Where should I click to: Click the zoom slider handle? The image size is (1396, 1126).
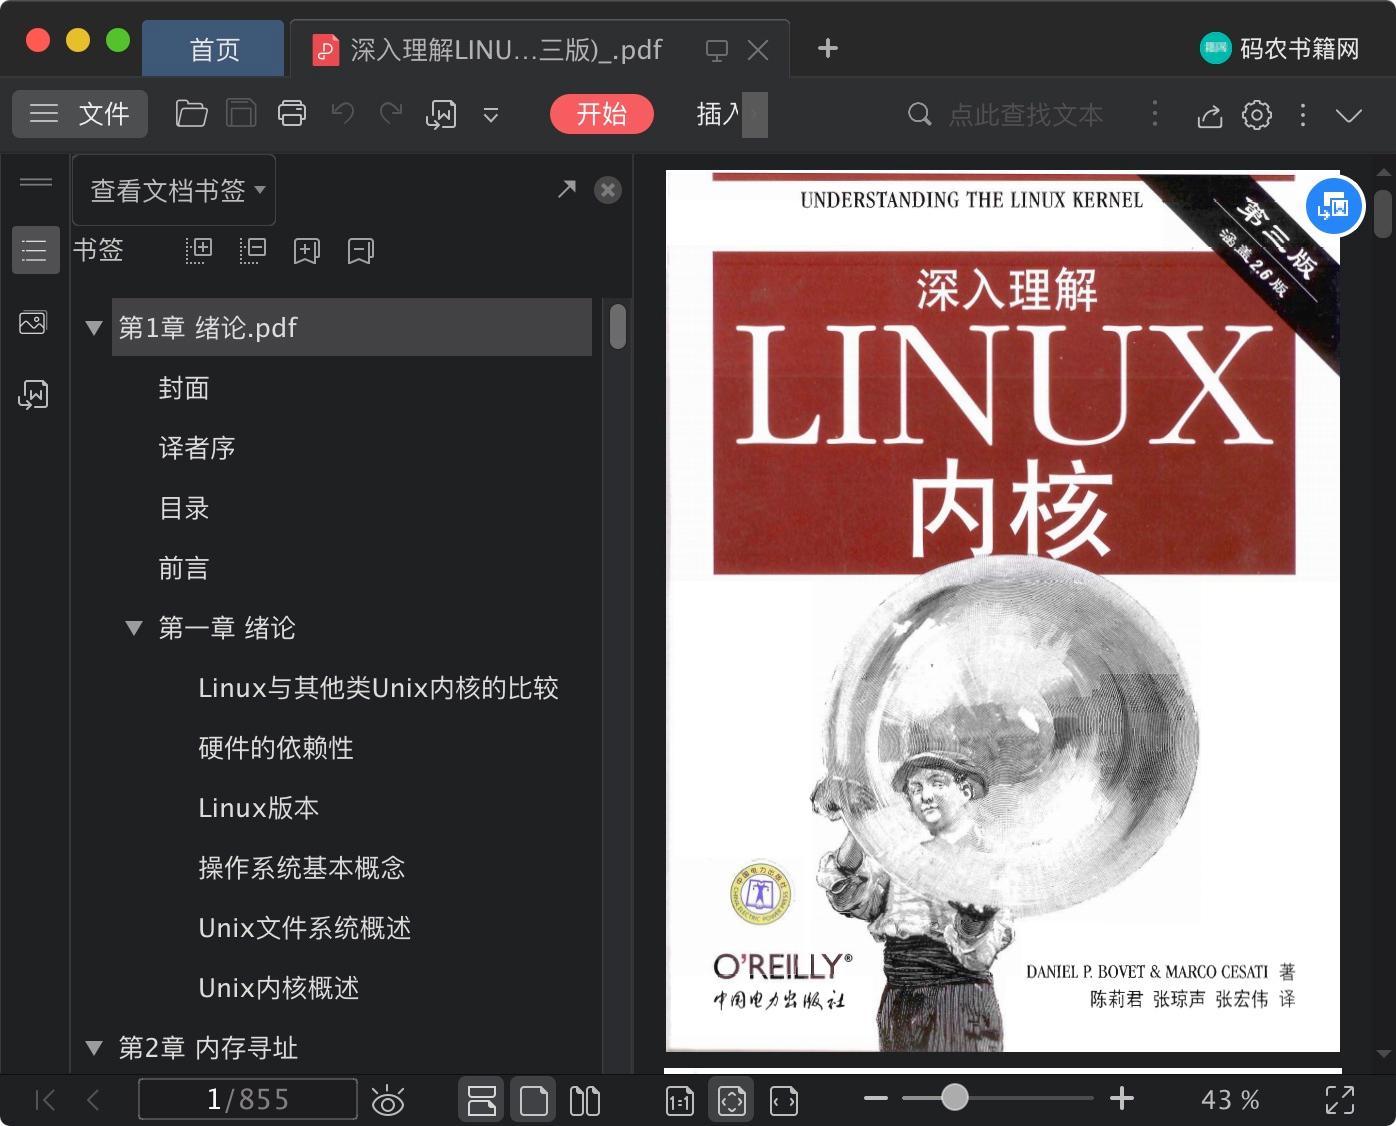[955, 1097]
